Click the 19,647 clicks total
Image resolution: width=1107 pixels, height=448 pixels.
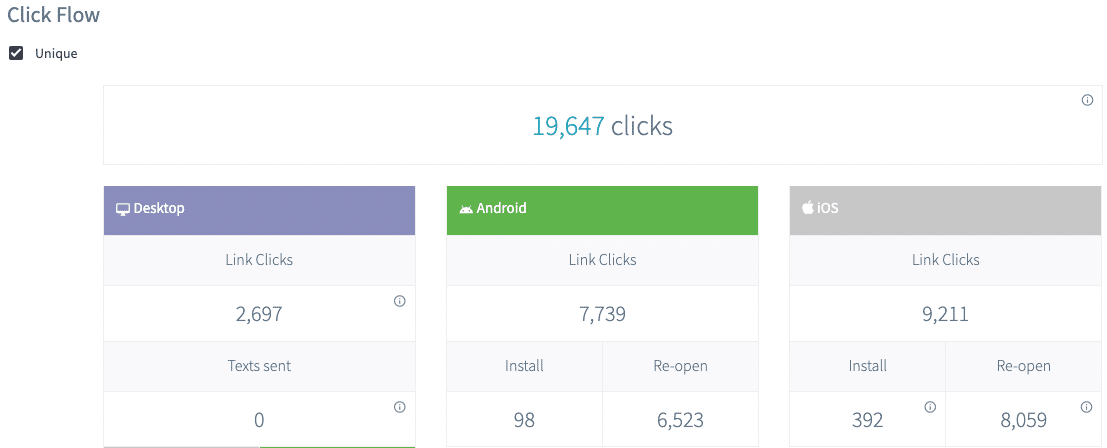(x=602, y=126)
